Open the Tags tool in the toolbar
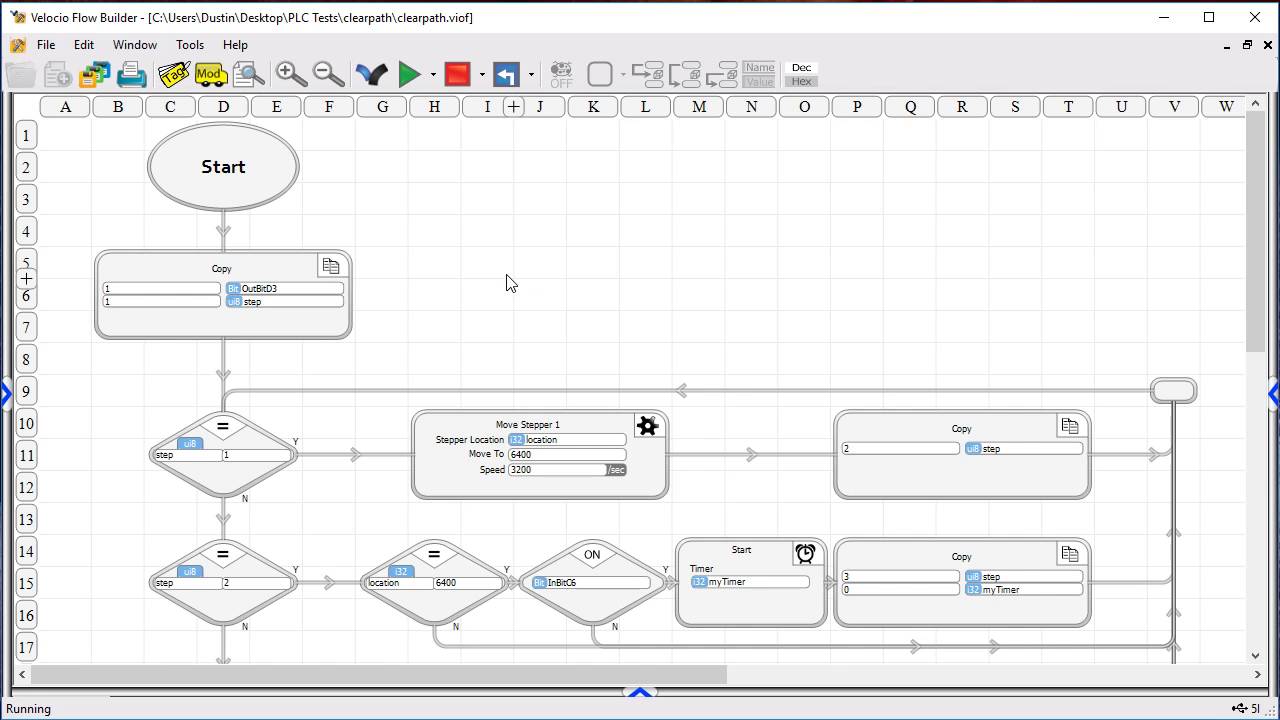This screenshot has width=1280, height=720. tap(173, 74)
